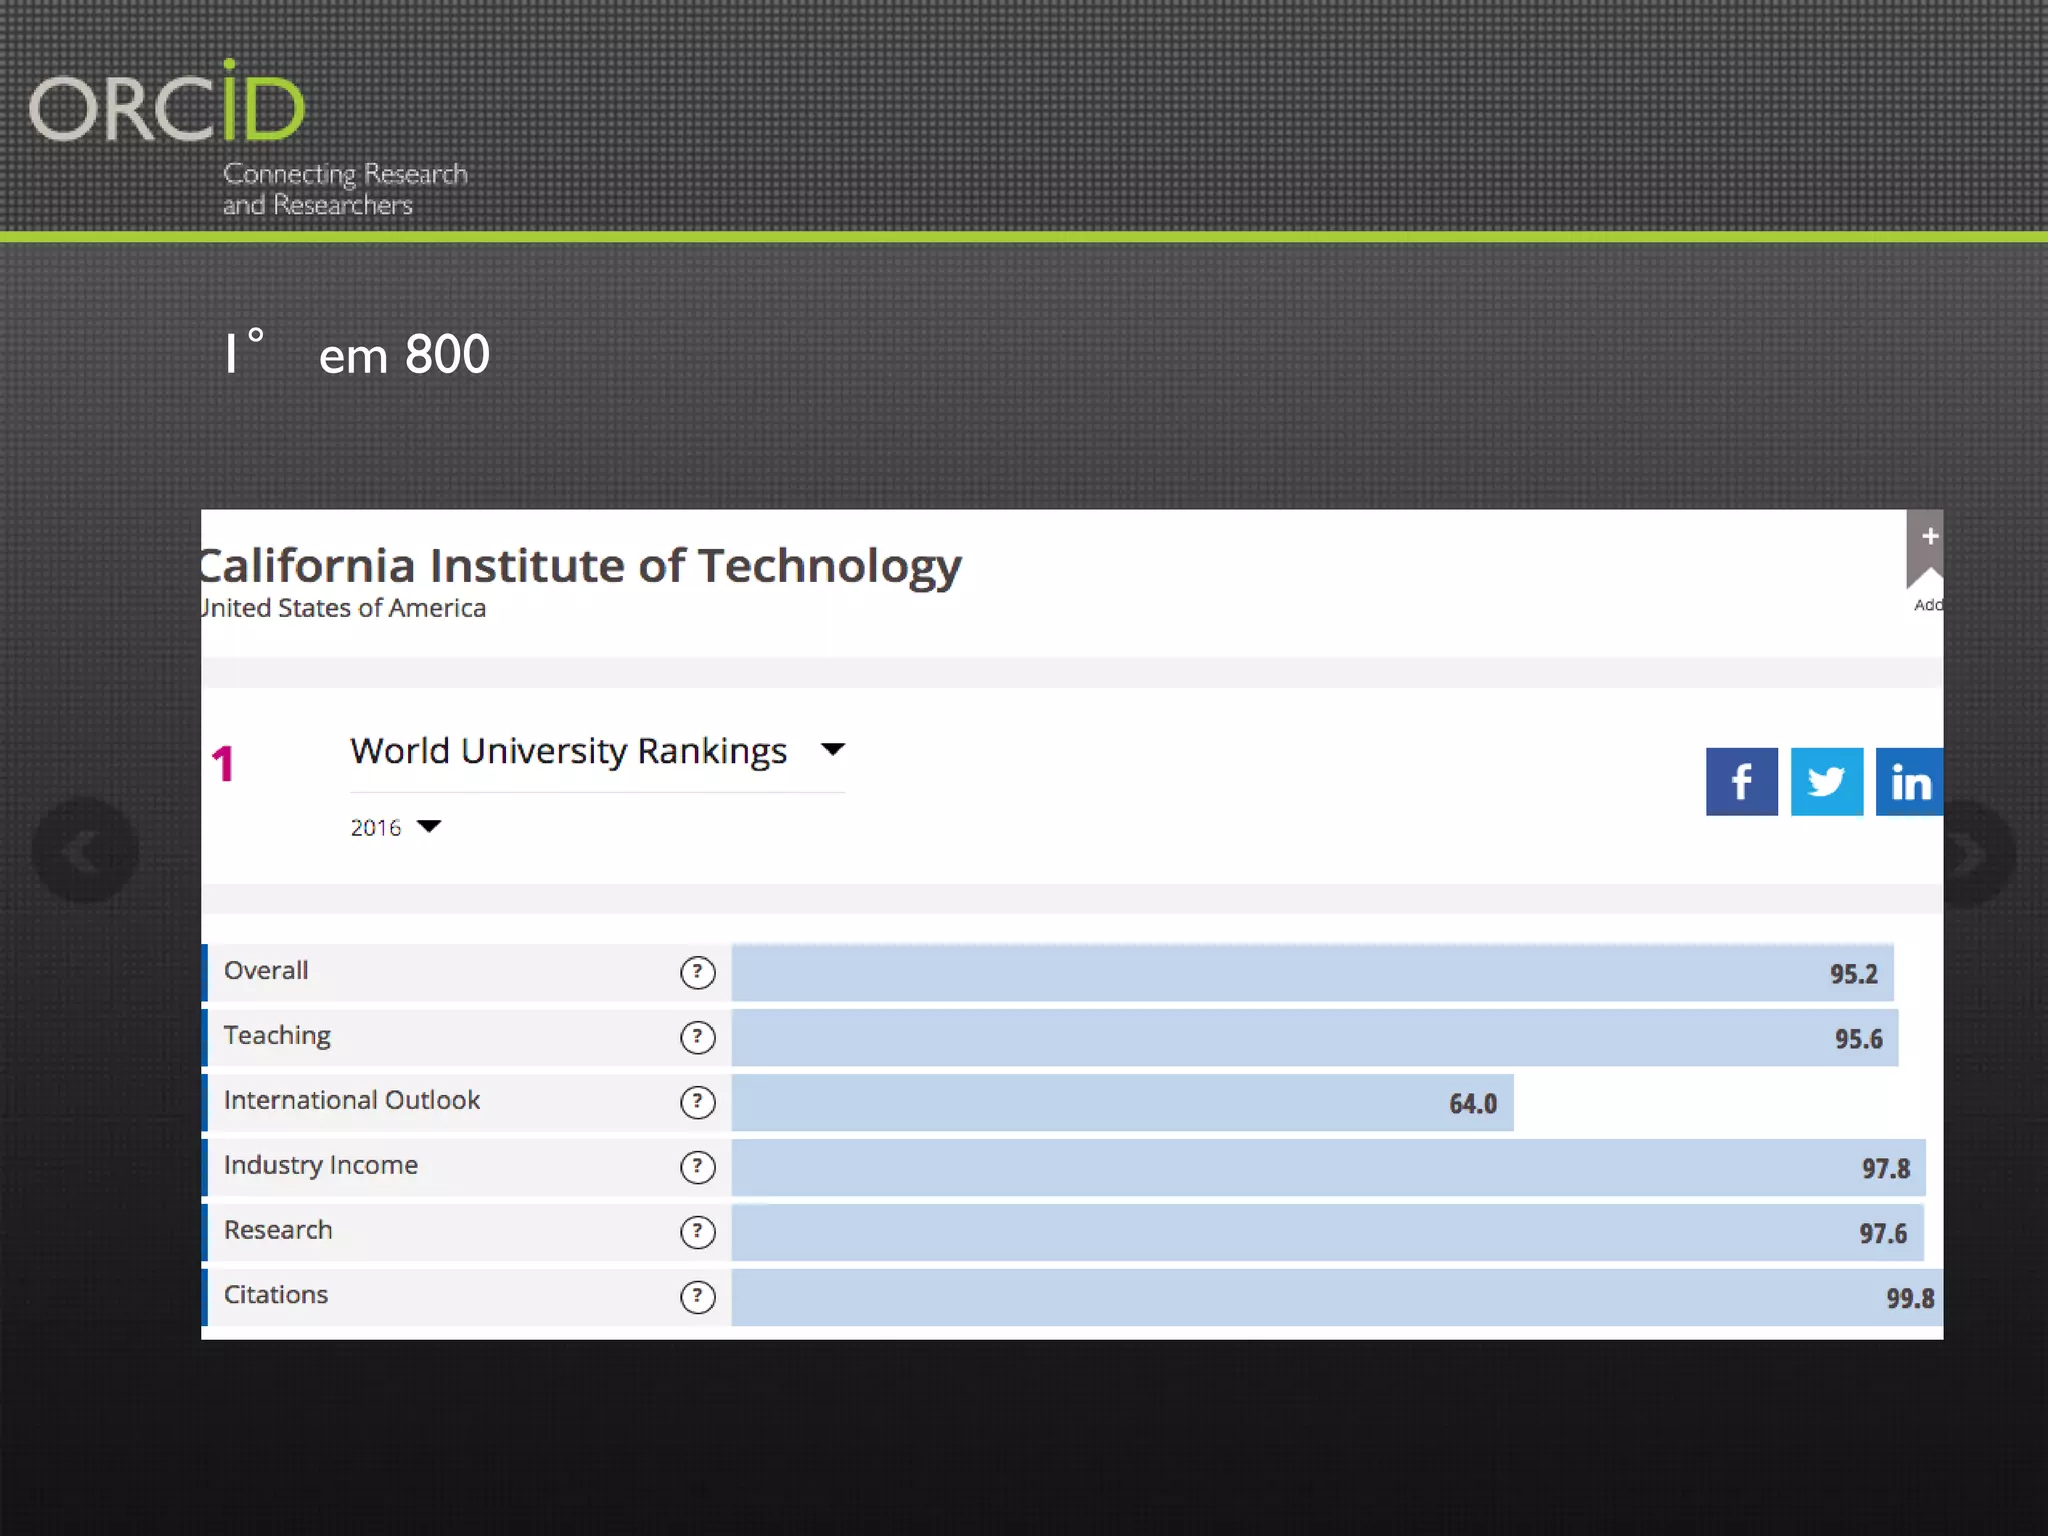Click the International Outlook label

[x=352, y=1100]
